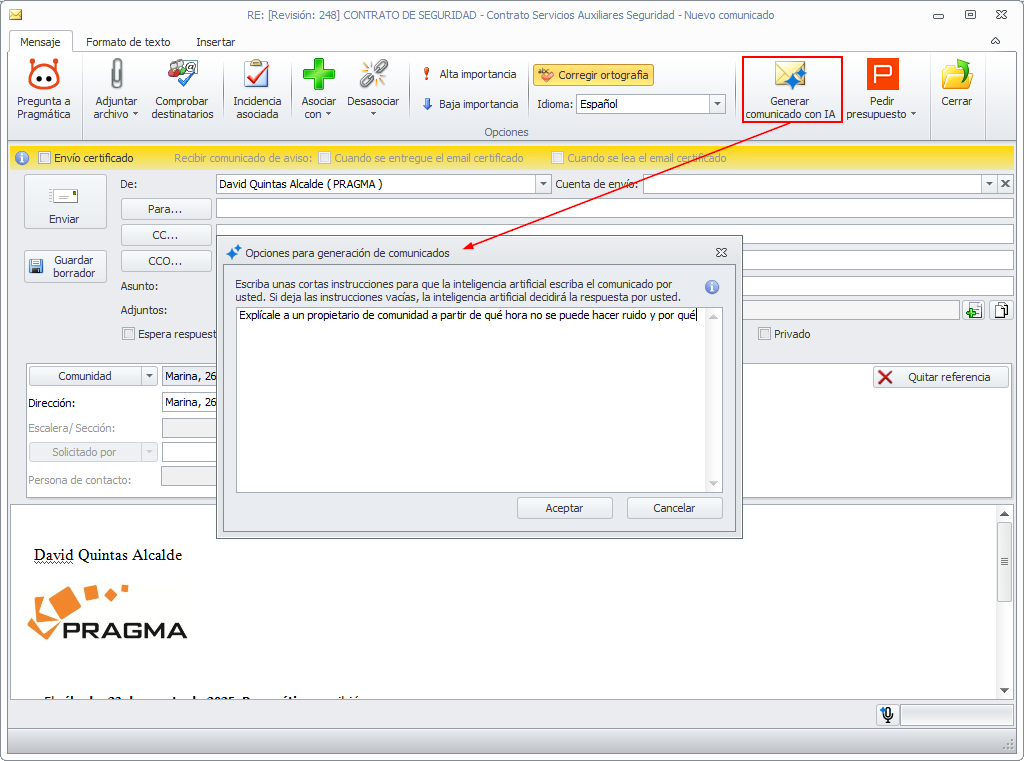Check the Espera respuesta option
Image resolution: width=1024 pixels, height=761 pixels.
click(x=129, y=334)
